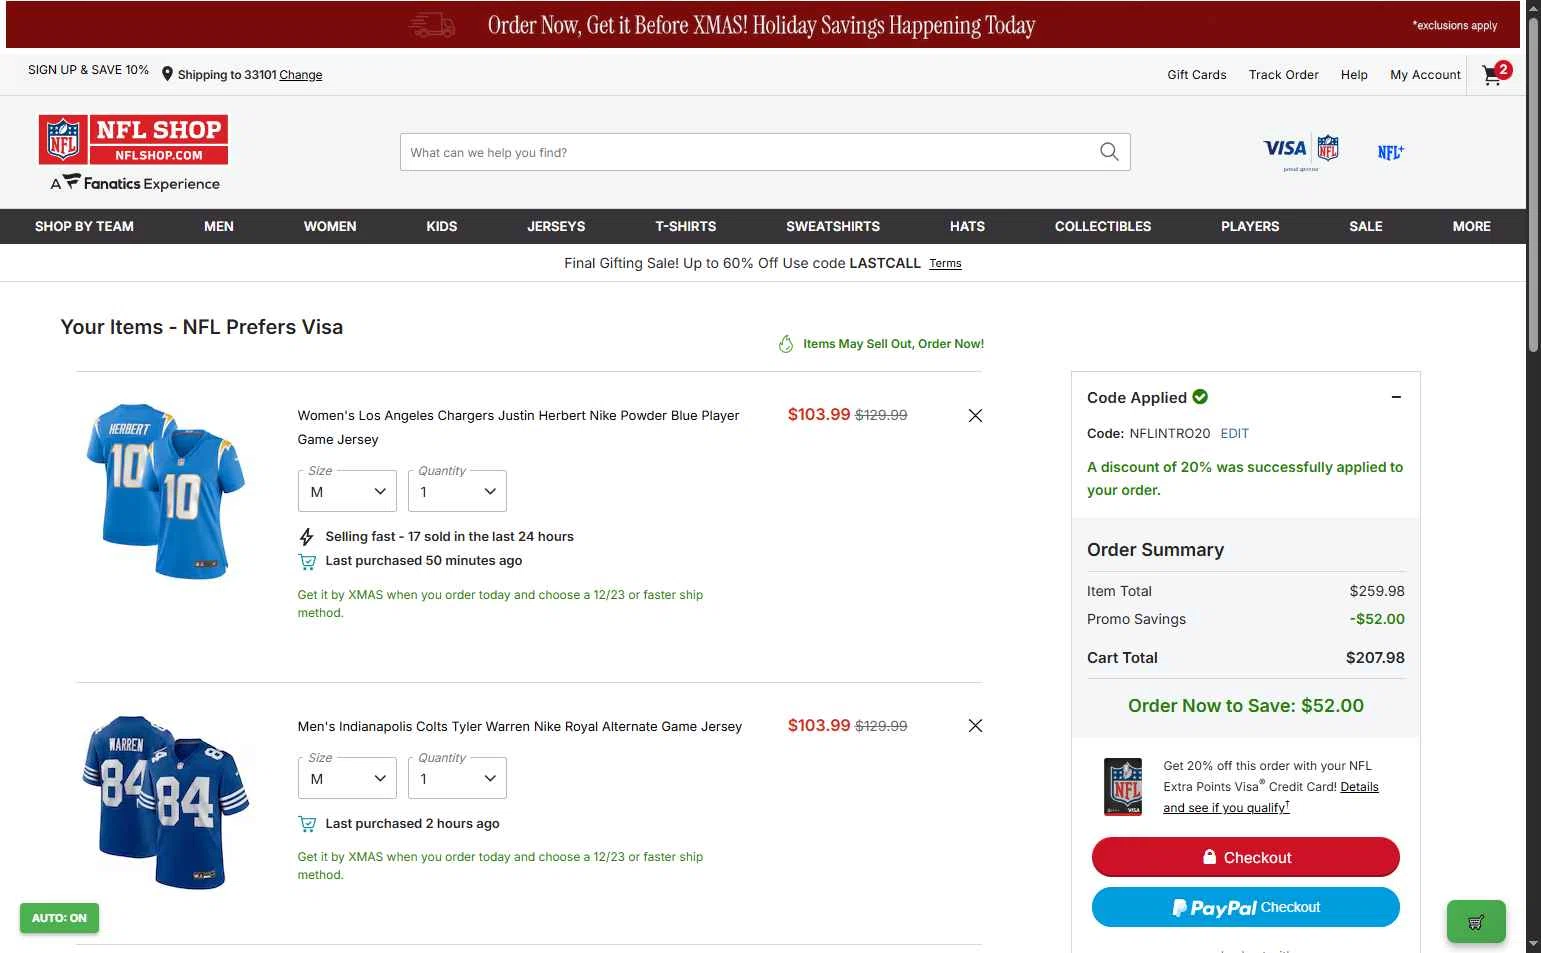The image size is (1541, 953).
Task: Click the Promo Savings -$52.00 value
Action: click(1377, 619)
